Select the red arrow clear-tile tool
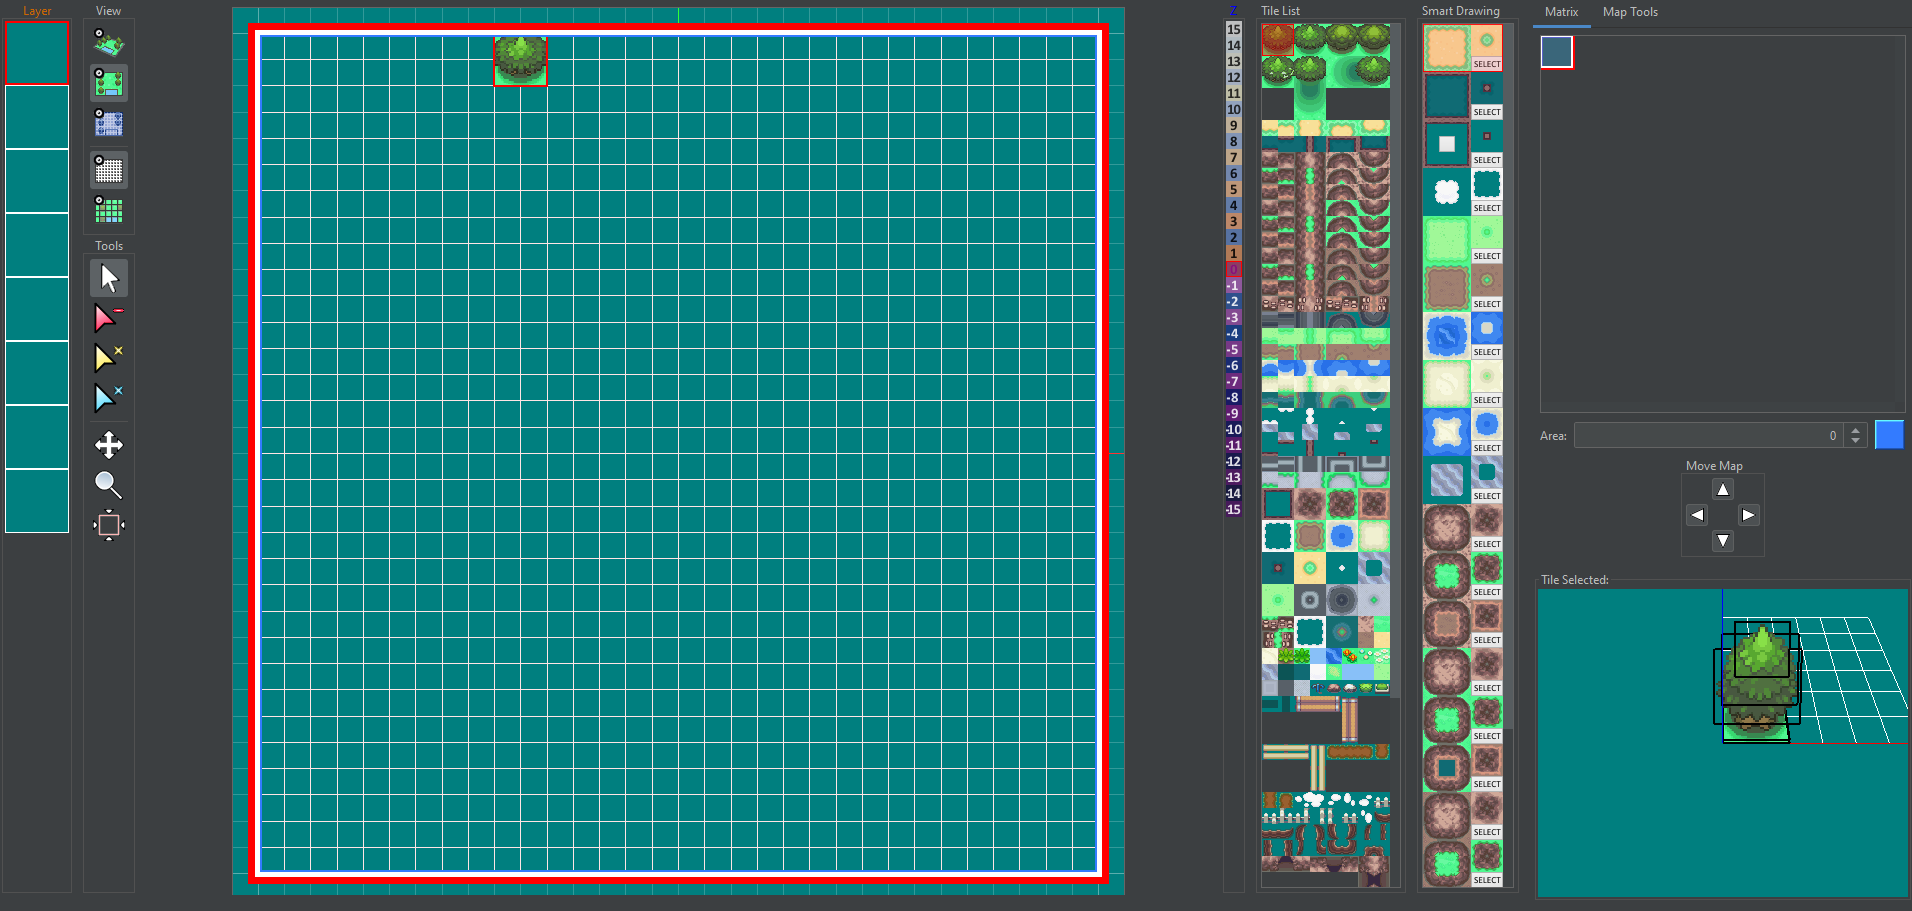Viewport: 1912px width, 911px height. 109,318
